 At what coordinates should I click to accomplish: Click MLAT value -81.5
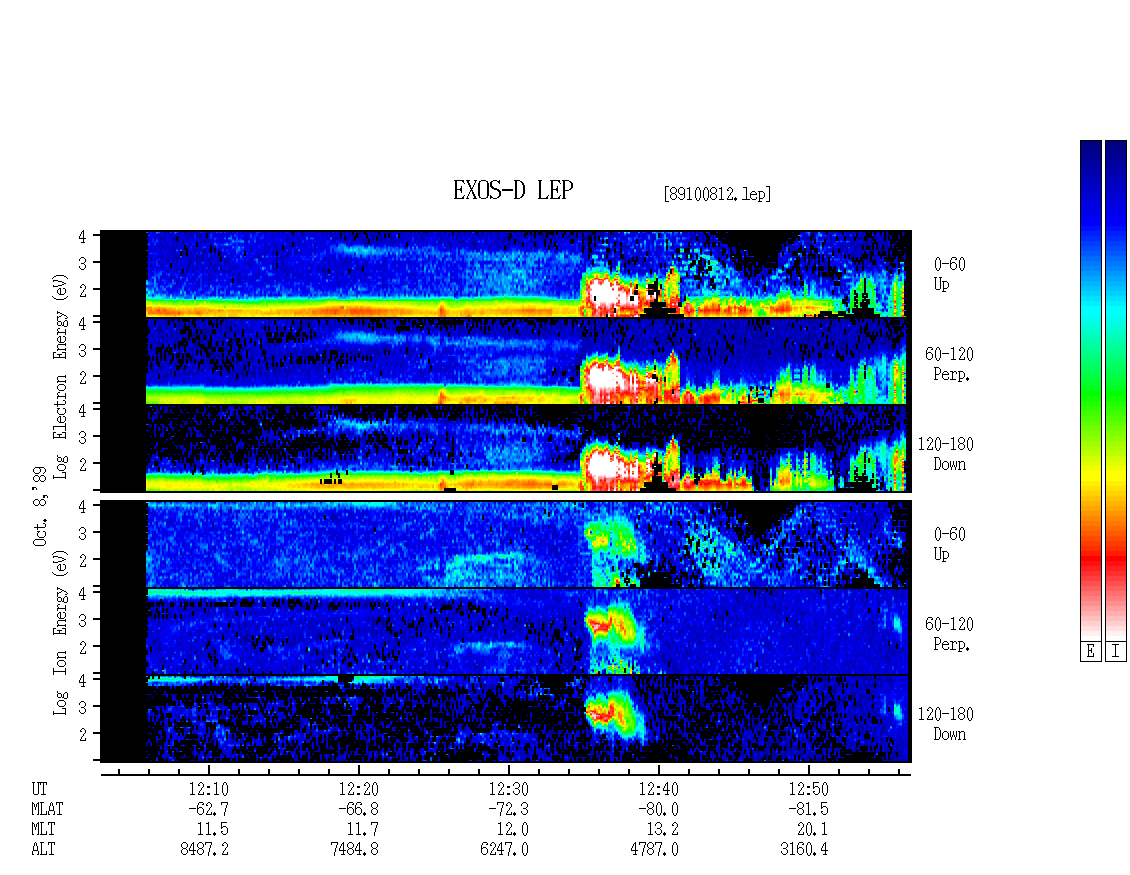[809, 809]
